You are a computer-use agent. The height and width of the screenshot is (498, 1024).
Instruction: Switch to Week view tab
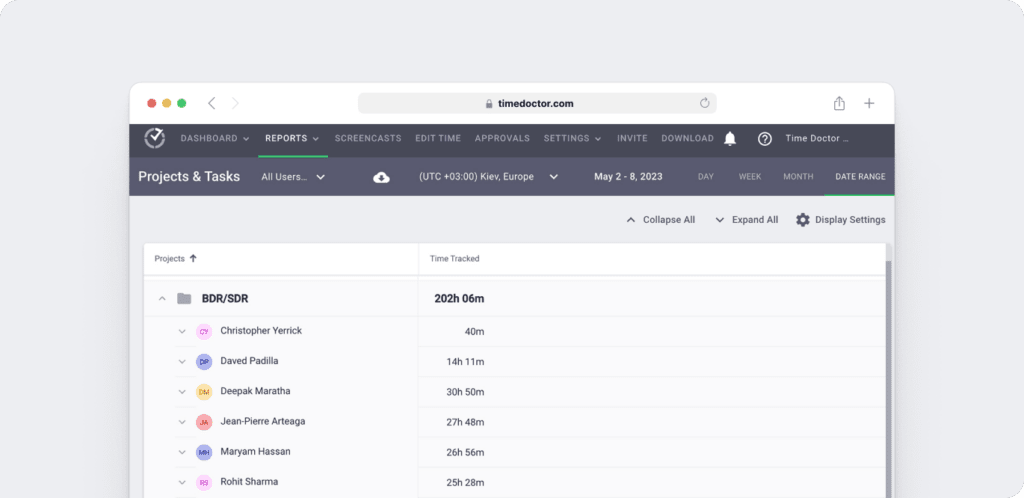pyautogui.click(x=750, y=177)
